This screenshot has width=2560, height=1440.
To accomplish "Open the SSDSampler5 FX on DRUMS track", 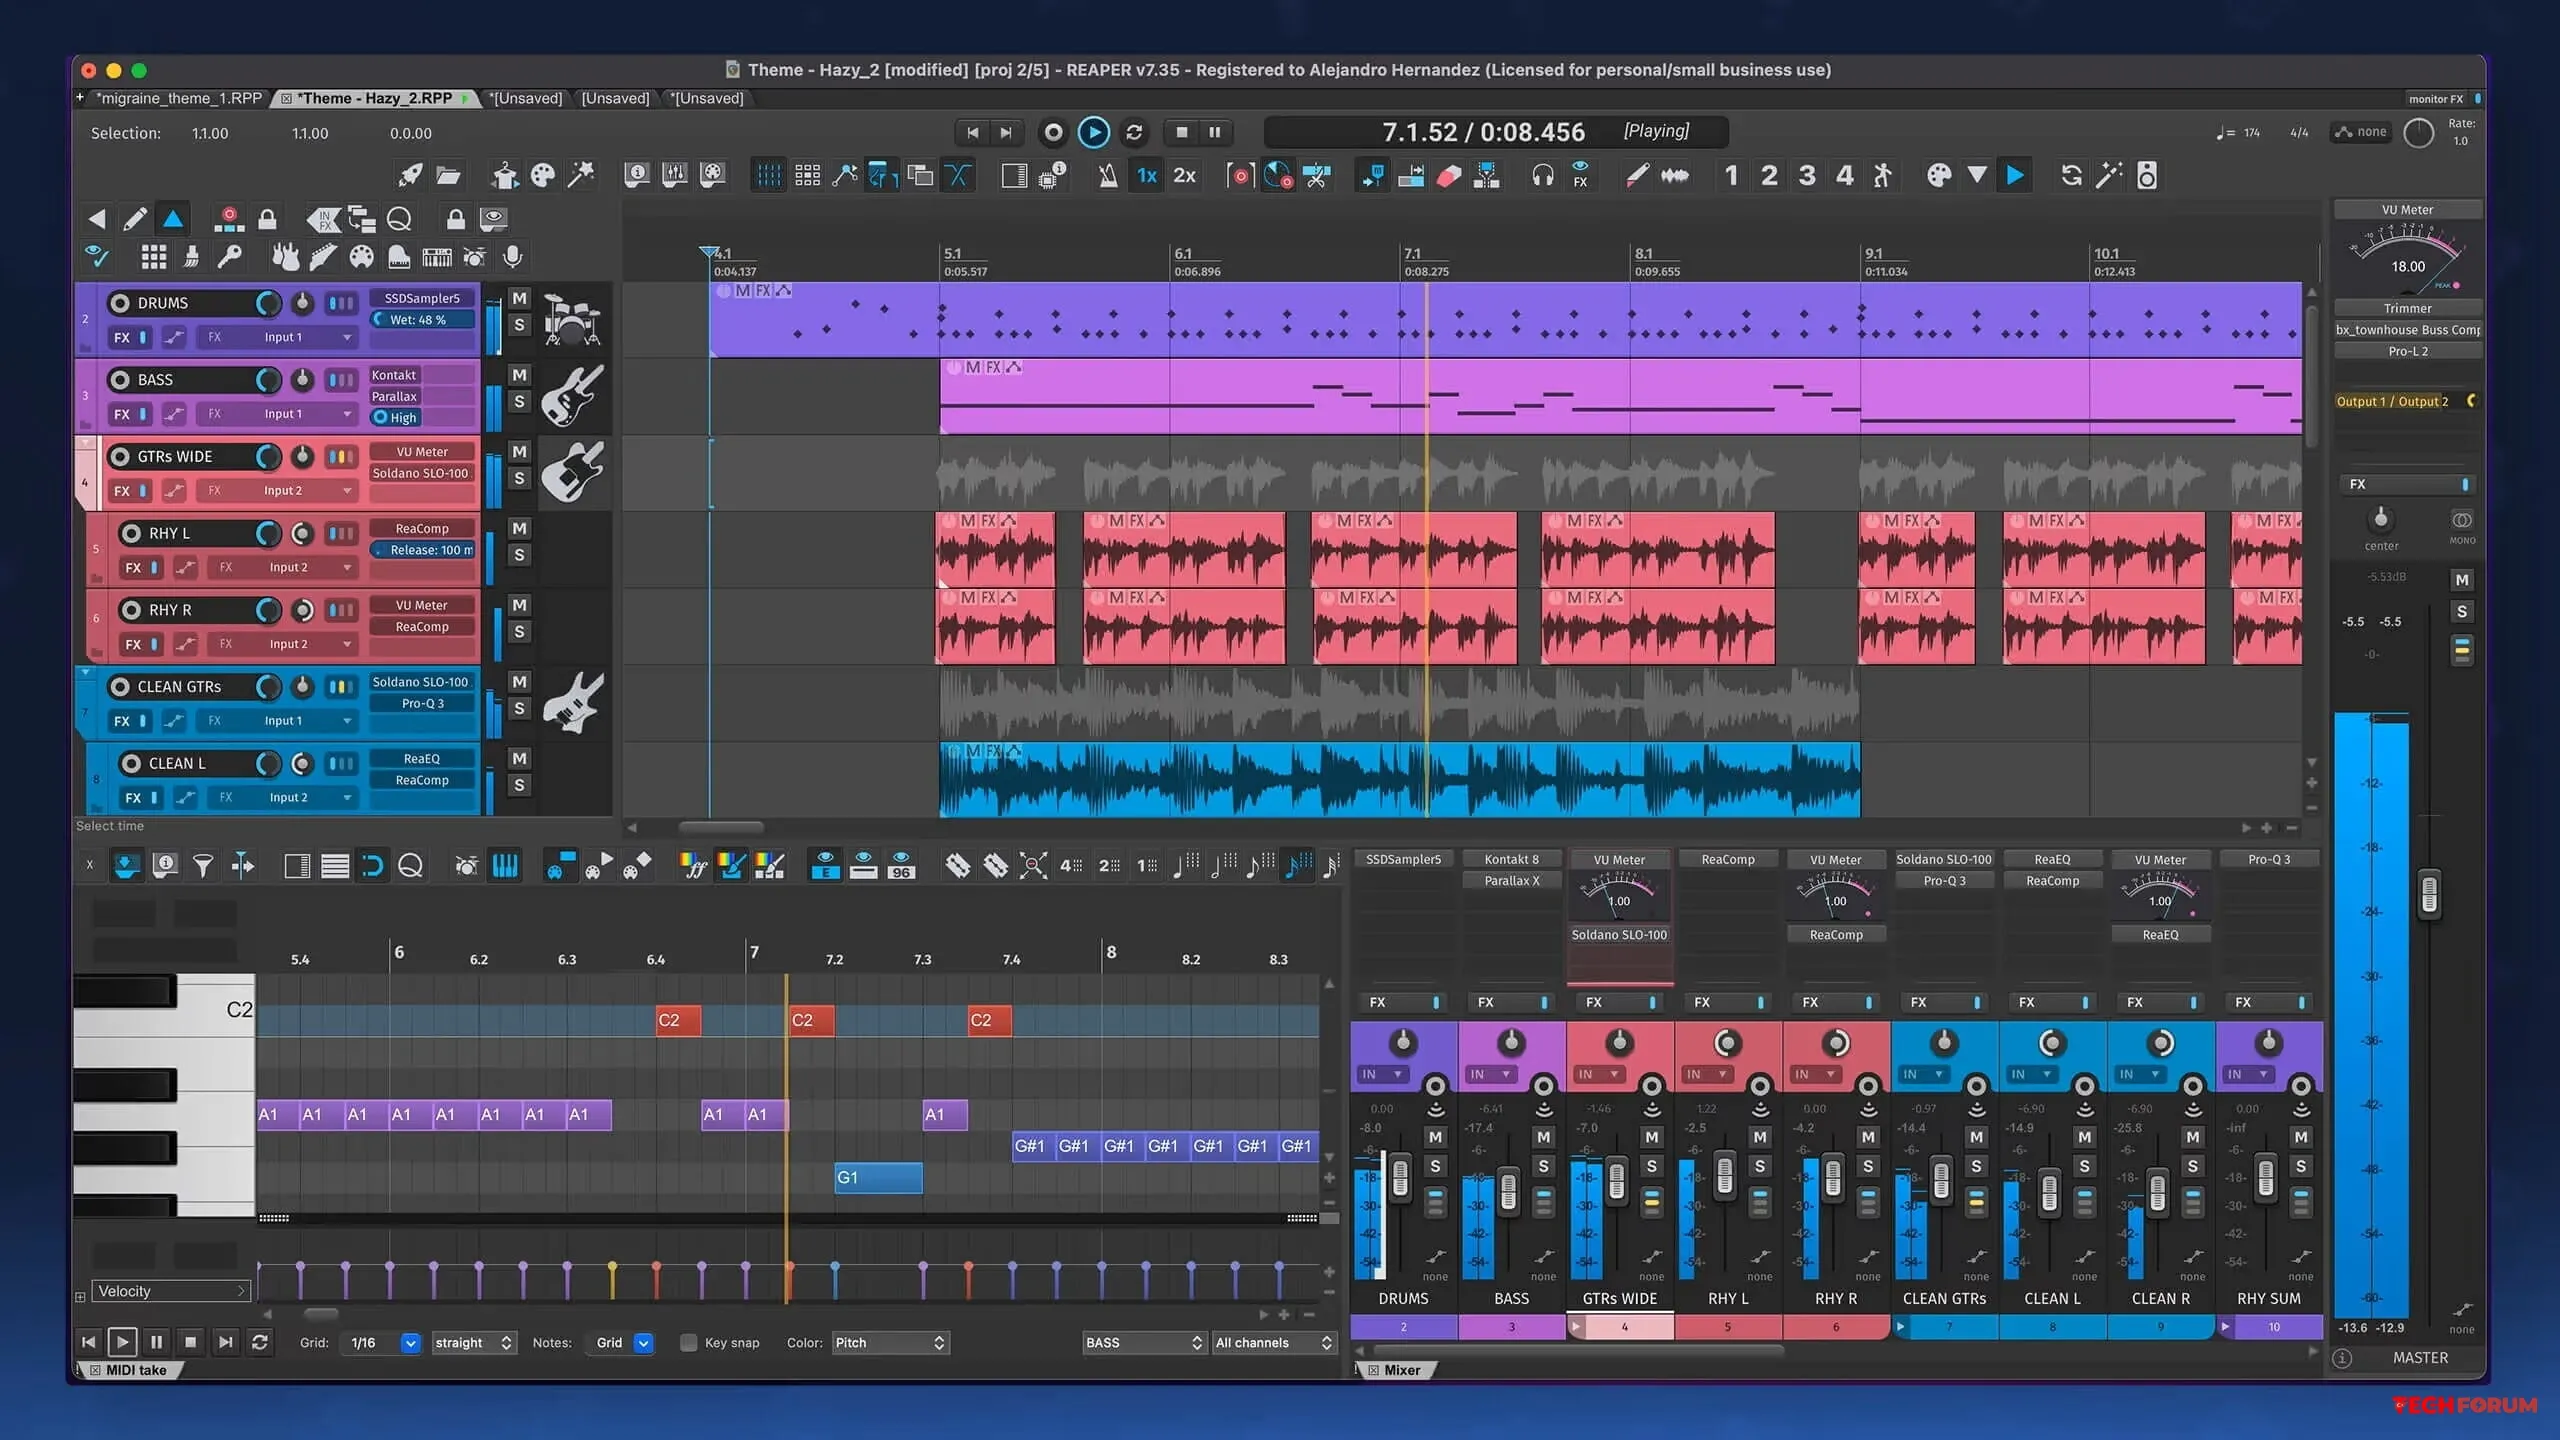I will click(x=422, y=298).
